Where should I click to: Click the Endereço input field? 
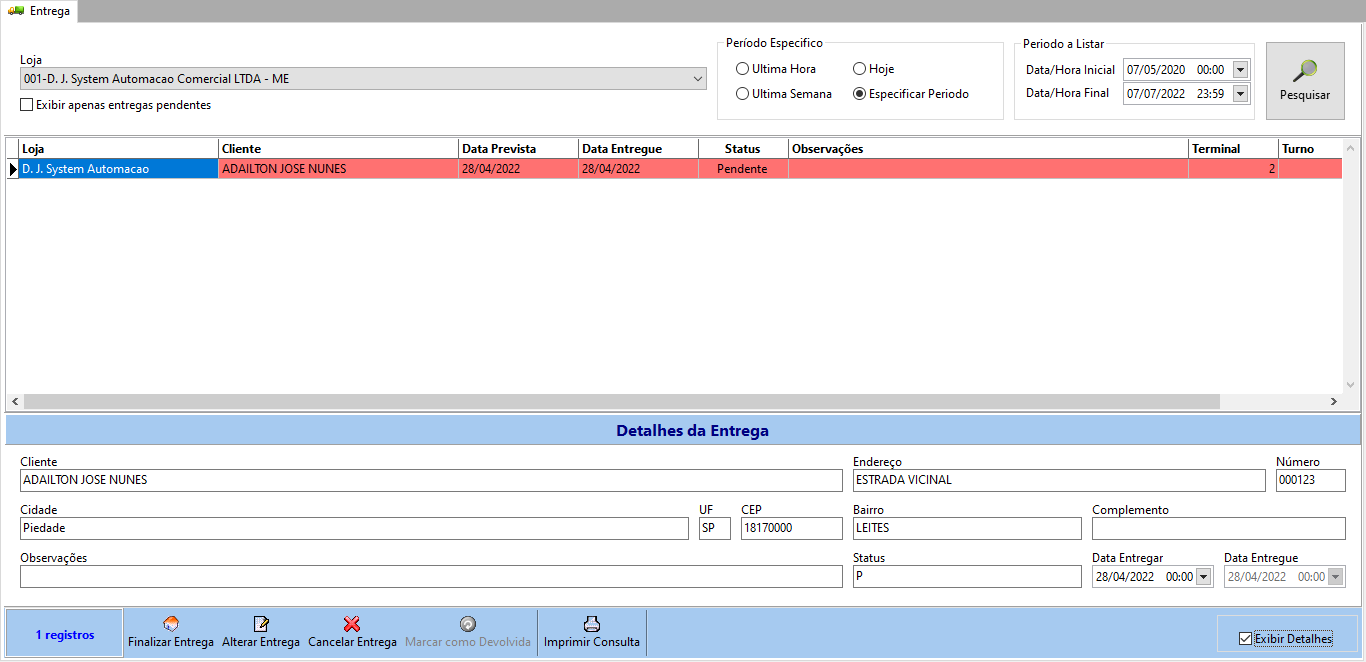tap(1059, 480)
